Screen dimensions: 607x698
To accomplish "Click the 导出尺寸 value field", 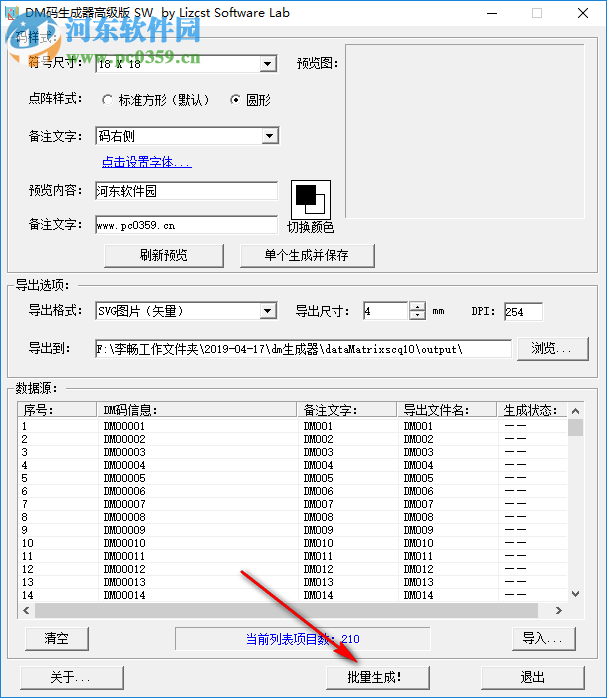I will (386, 311).
